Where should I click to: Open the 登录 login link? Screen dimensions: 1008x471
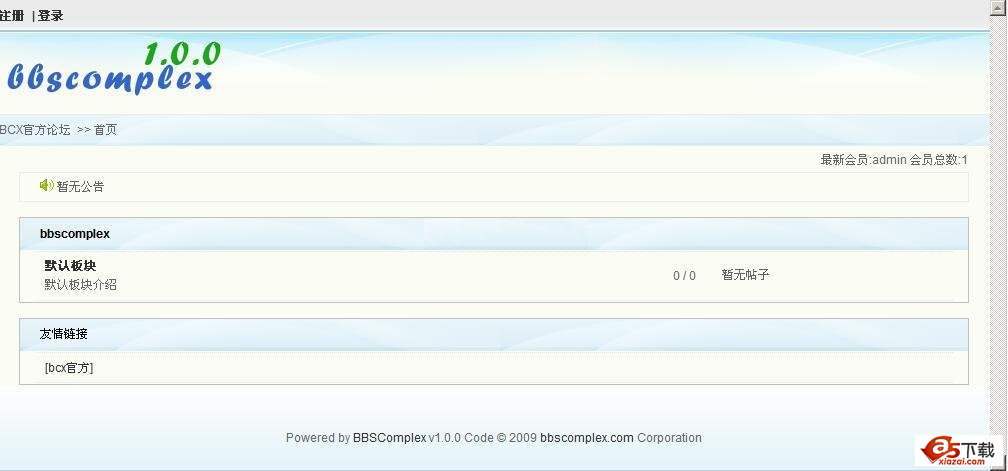(51, 16)
